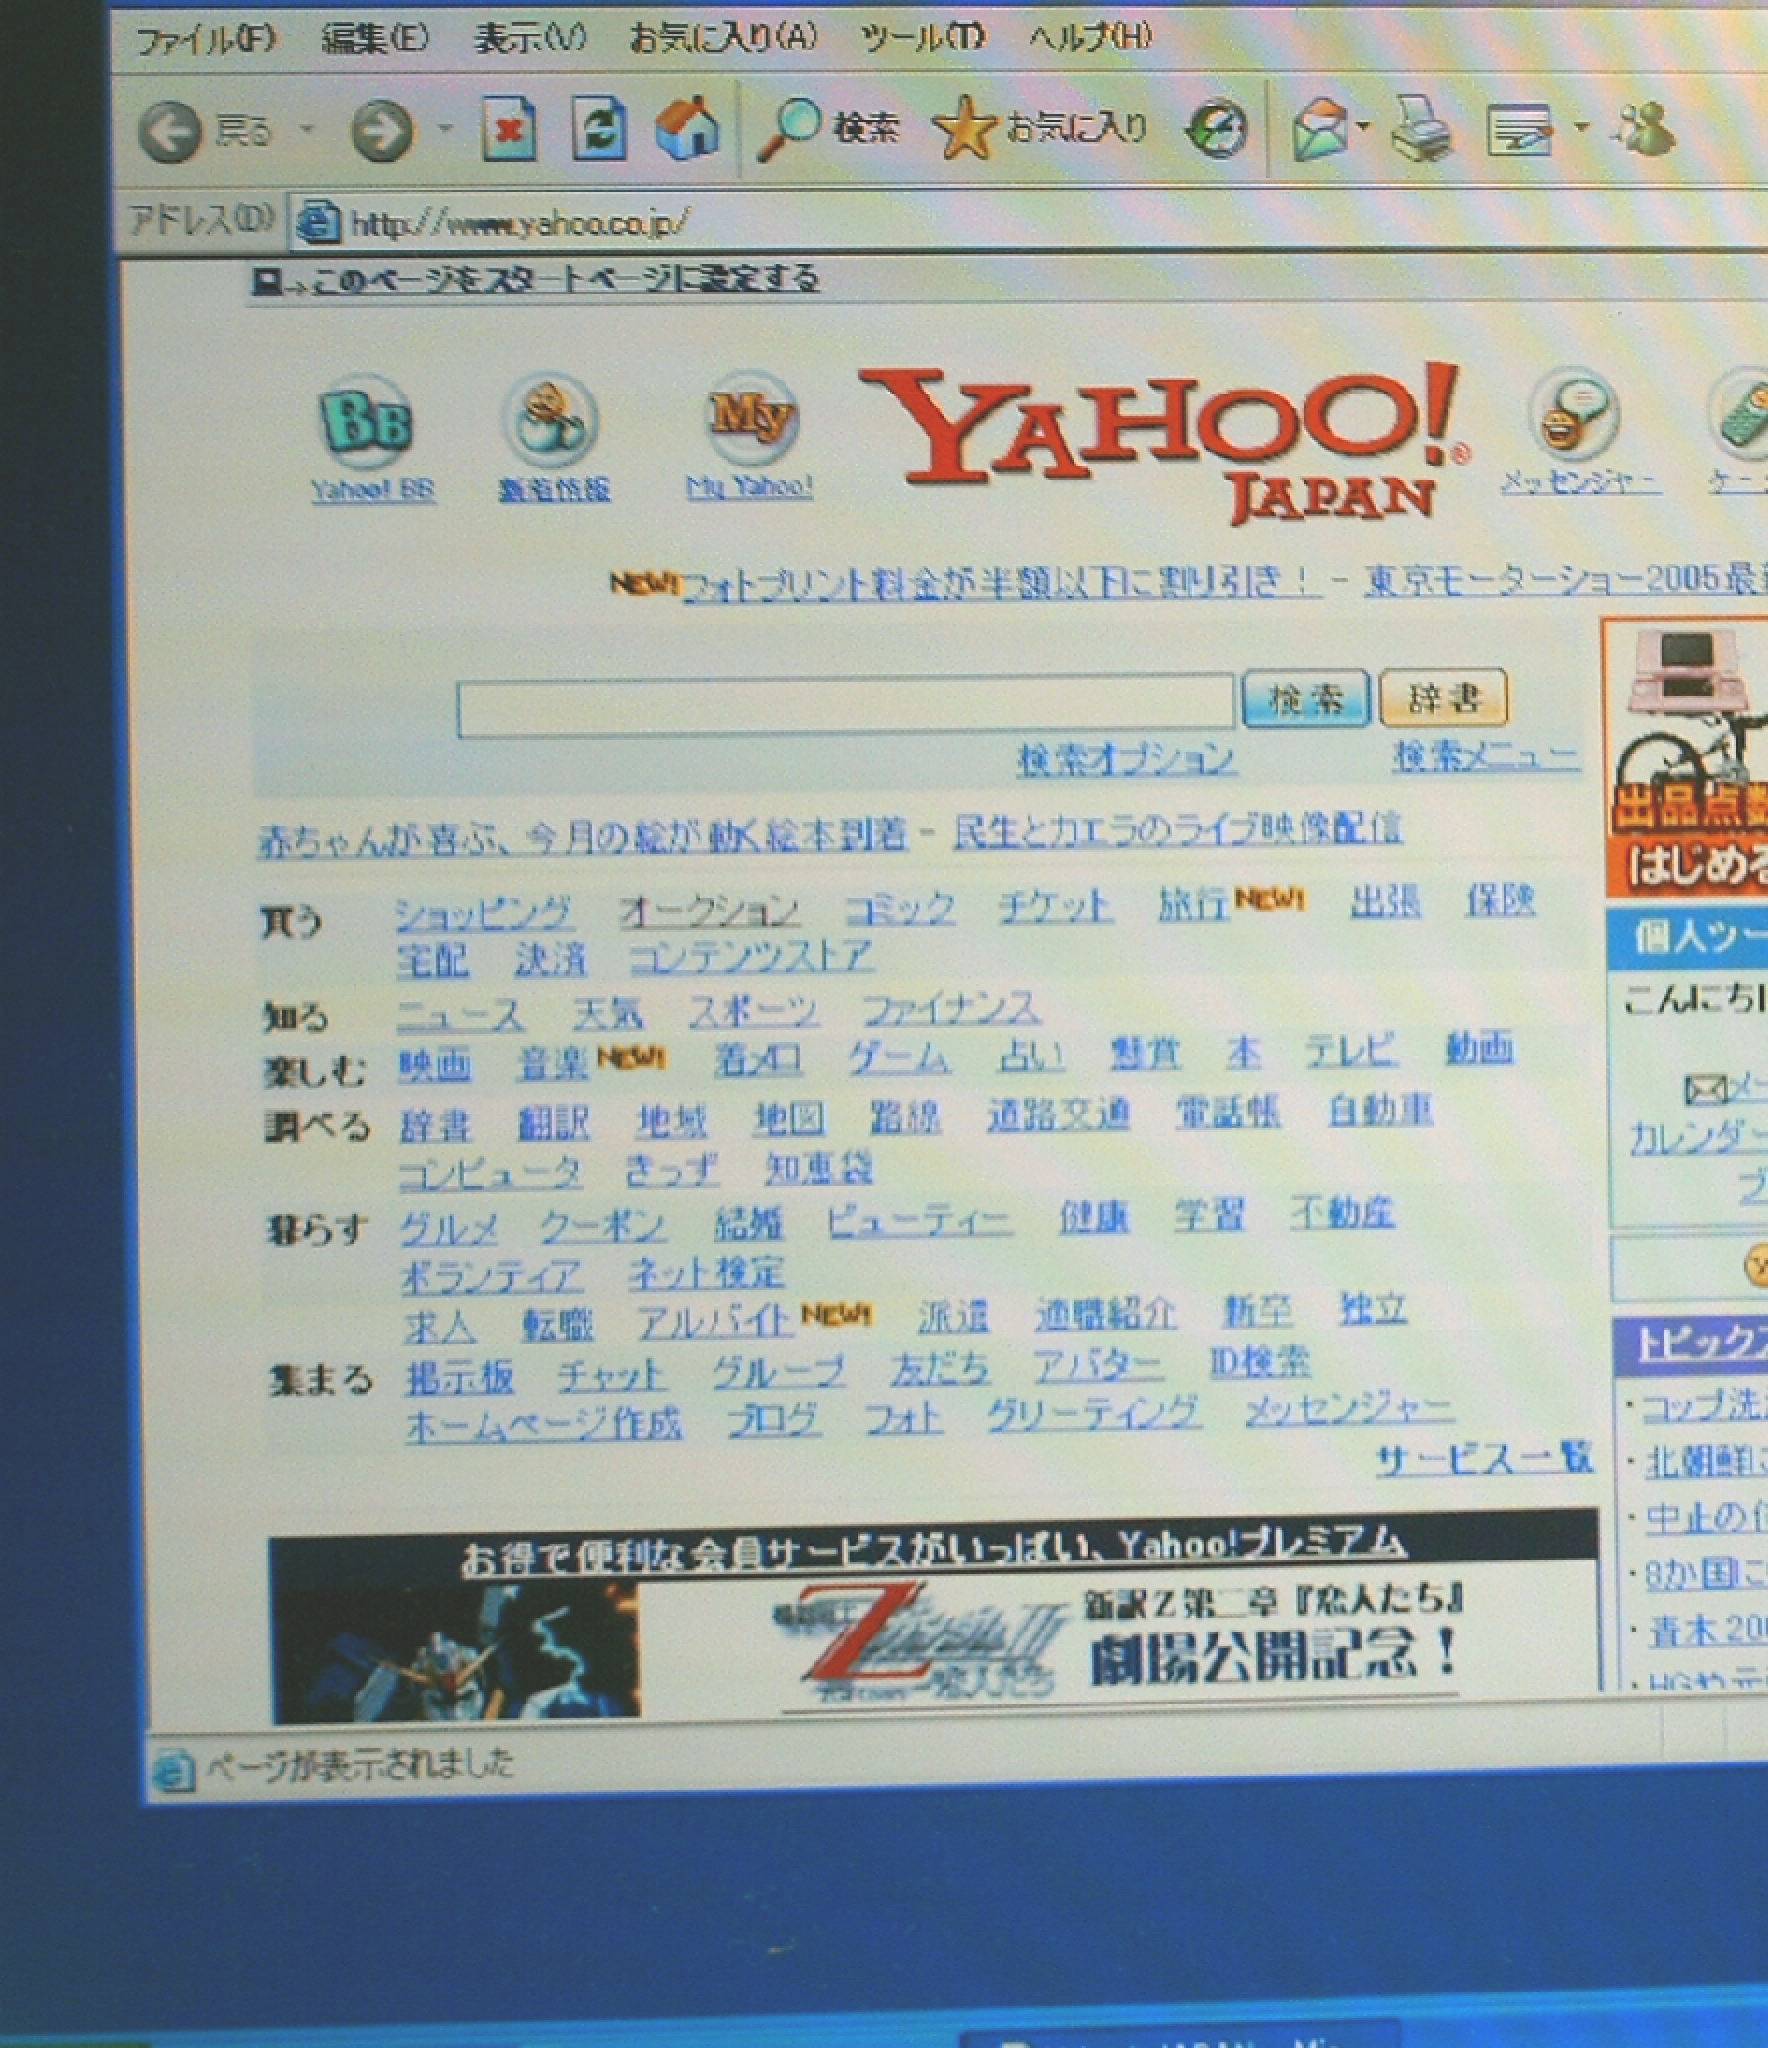This screenshot has height=2048, width=1768.
Task: Open the 掲示板 link
Action: 460,1379
